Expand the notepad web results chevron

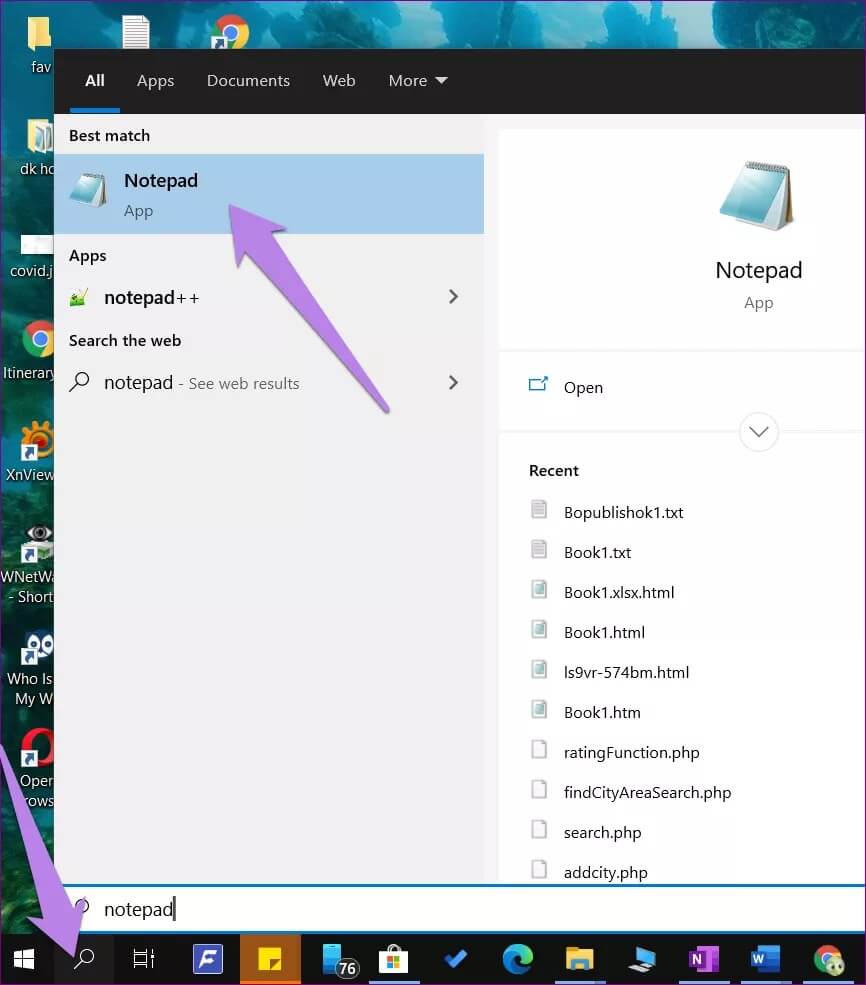click(453, 382)
